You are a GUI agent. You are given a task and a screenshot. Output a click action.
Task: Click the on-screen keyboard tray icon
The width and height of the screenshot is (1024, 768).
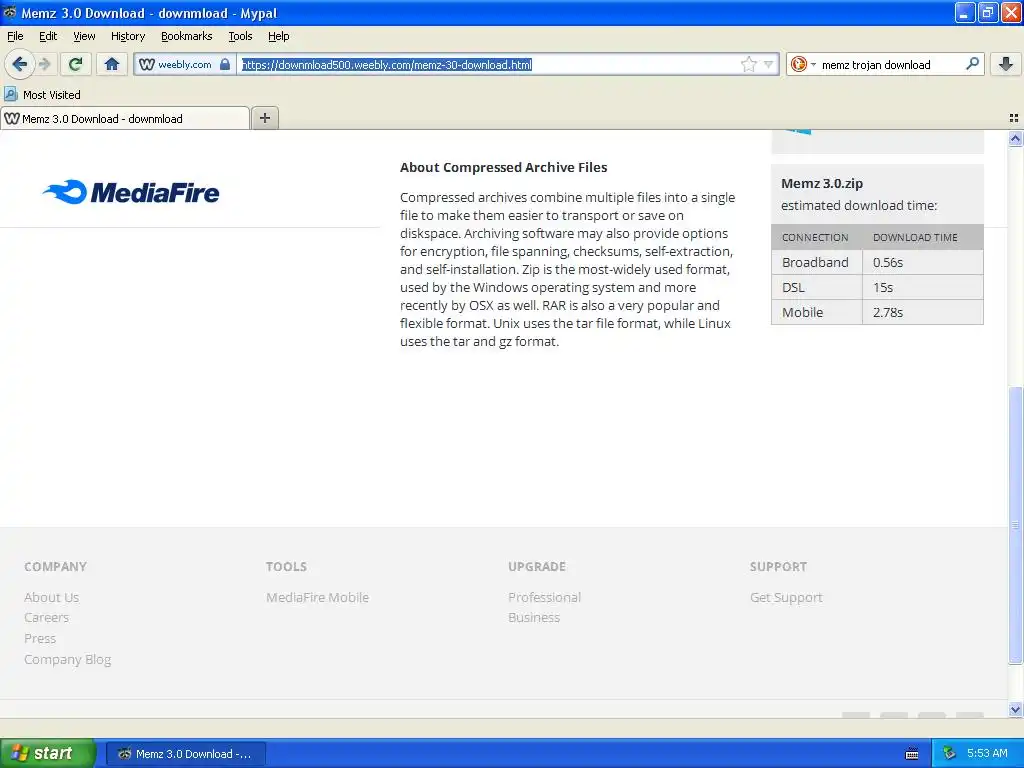912,754
